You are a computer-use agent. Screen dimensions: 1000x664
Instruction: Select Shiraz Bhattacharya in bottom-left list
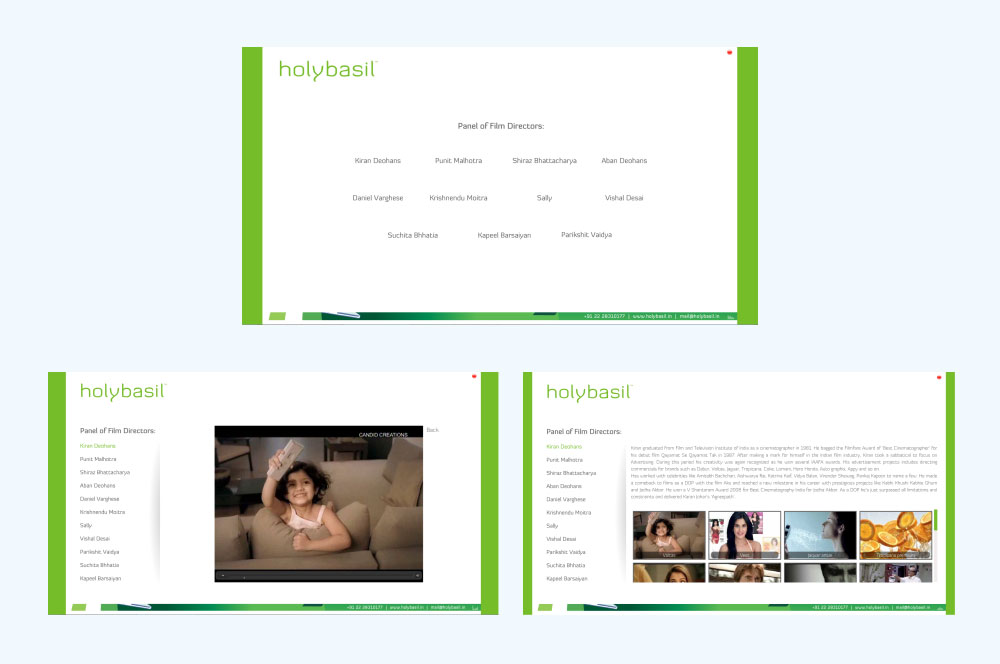[105, 473]
